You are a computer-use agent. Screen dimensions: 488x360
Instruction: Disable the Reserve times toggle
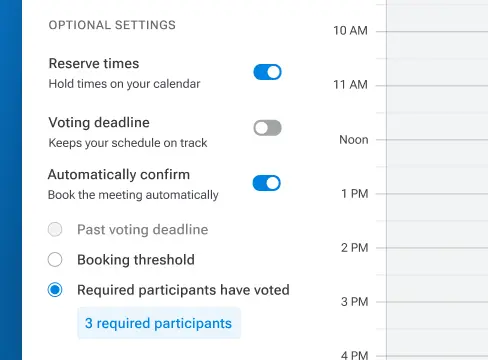(267, 72)
